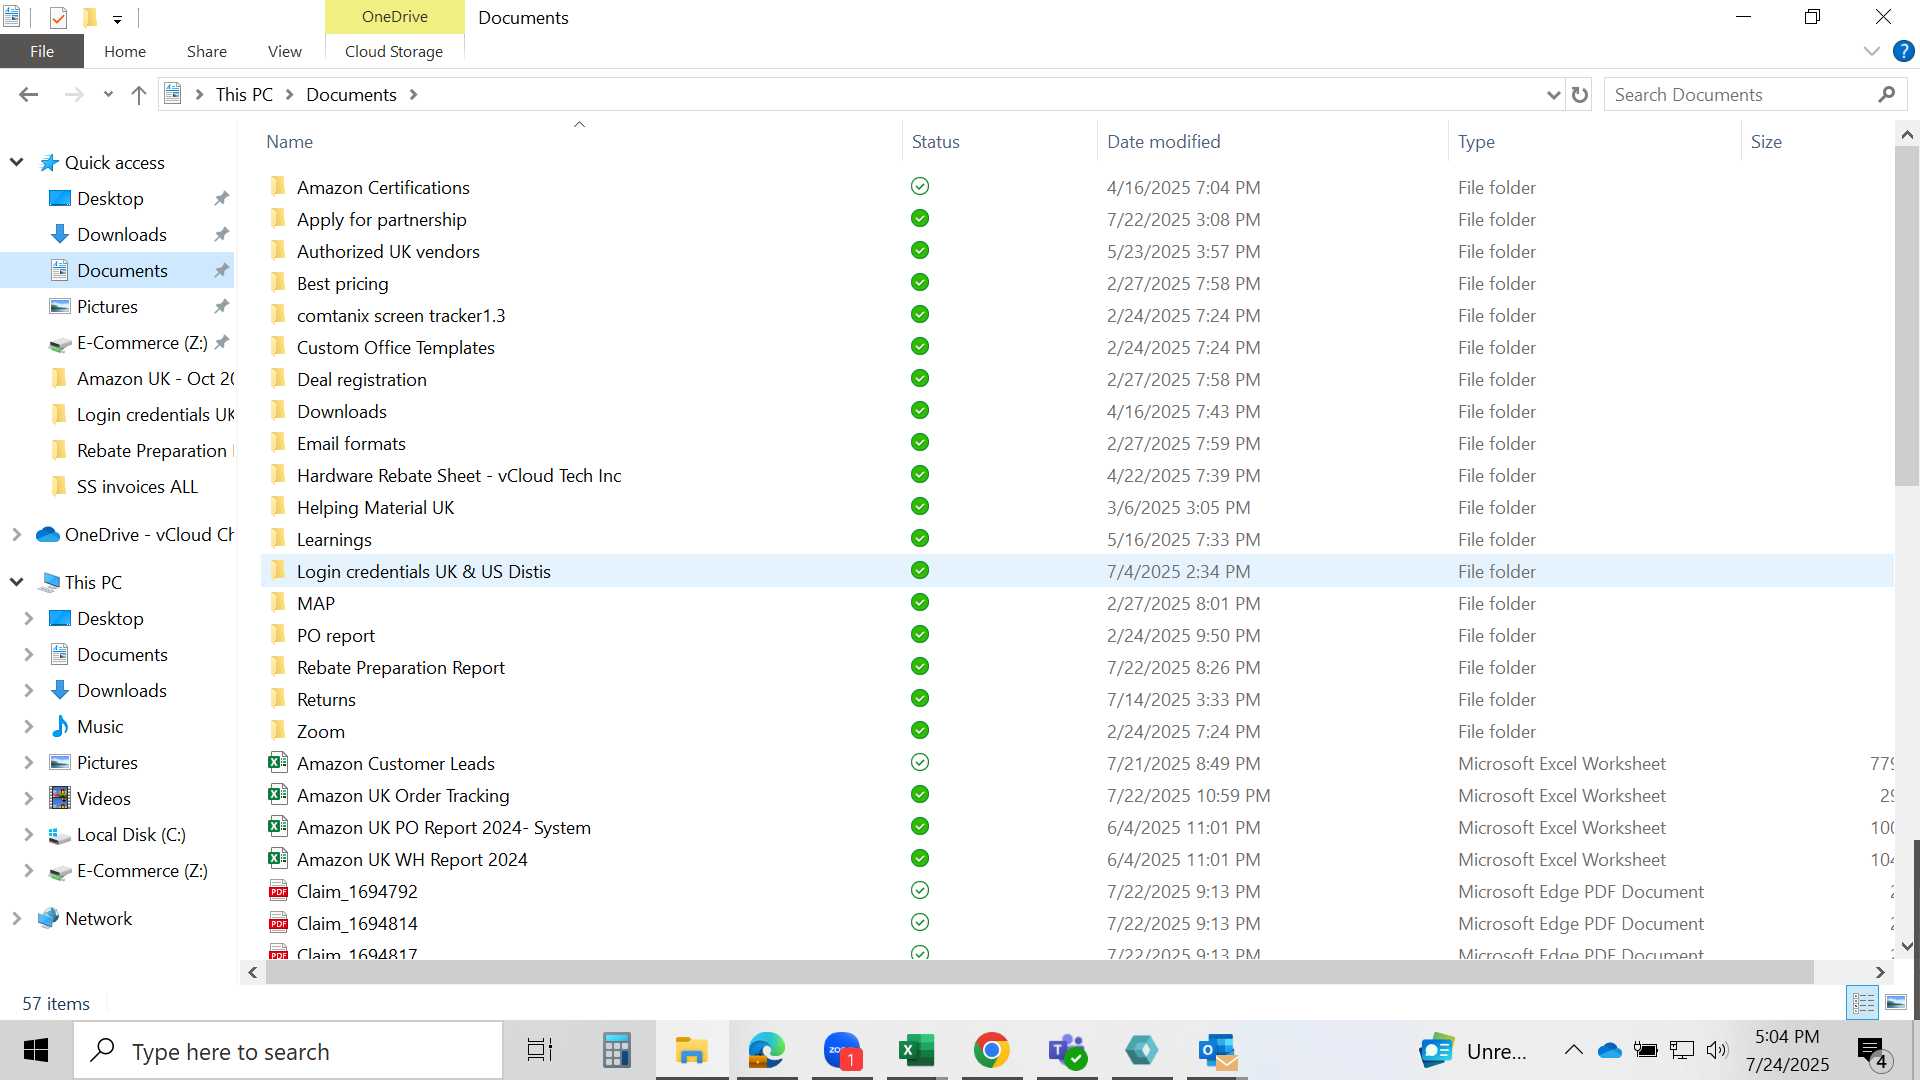The image size is (1920, 1080).
Task: Sort by the Status column header
Action: pyautogui.click(x=935, y=142)
